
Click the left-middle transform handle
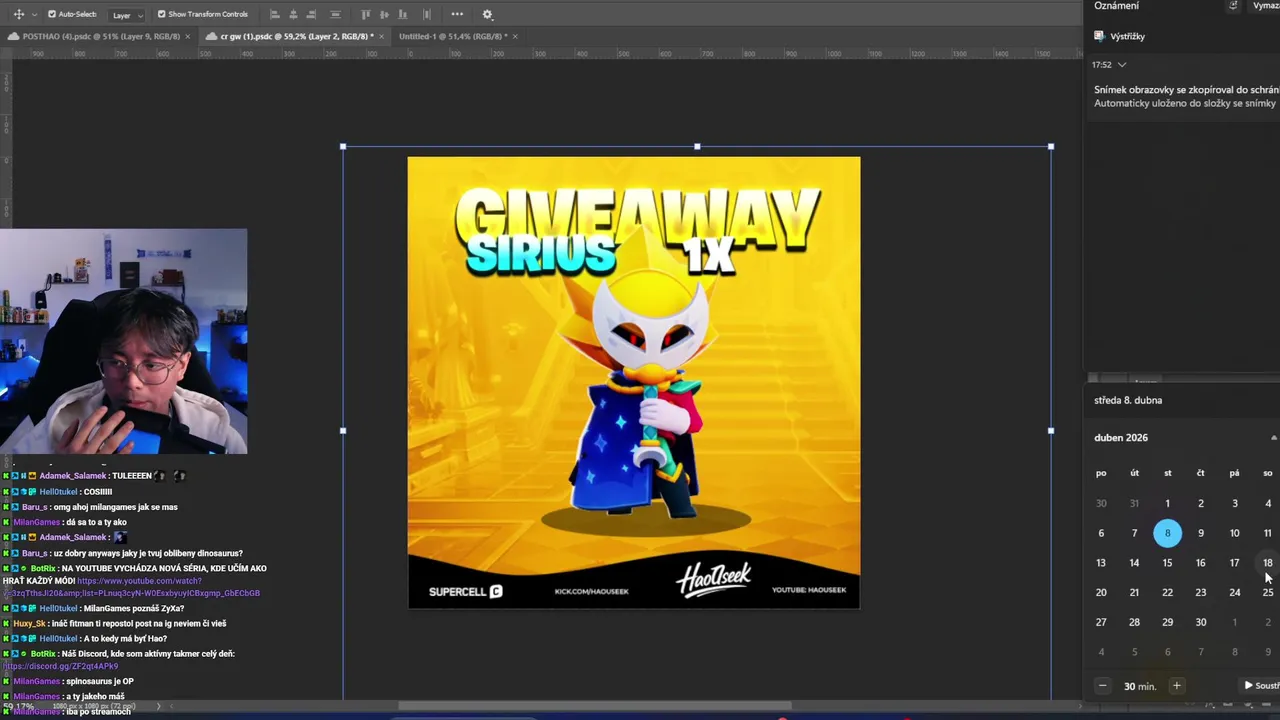(343, 431)
